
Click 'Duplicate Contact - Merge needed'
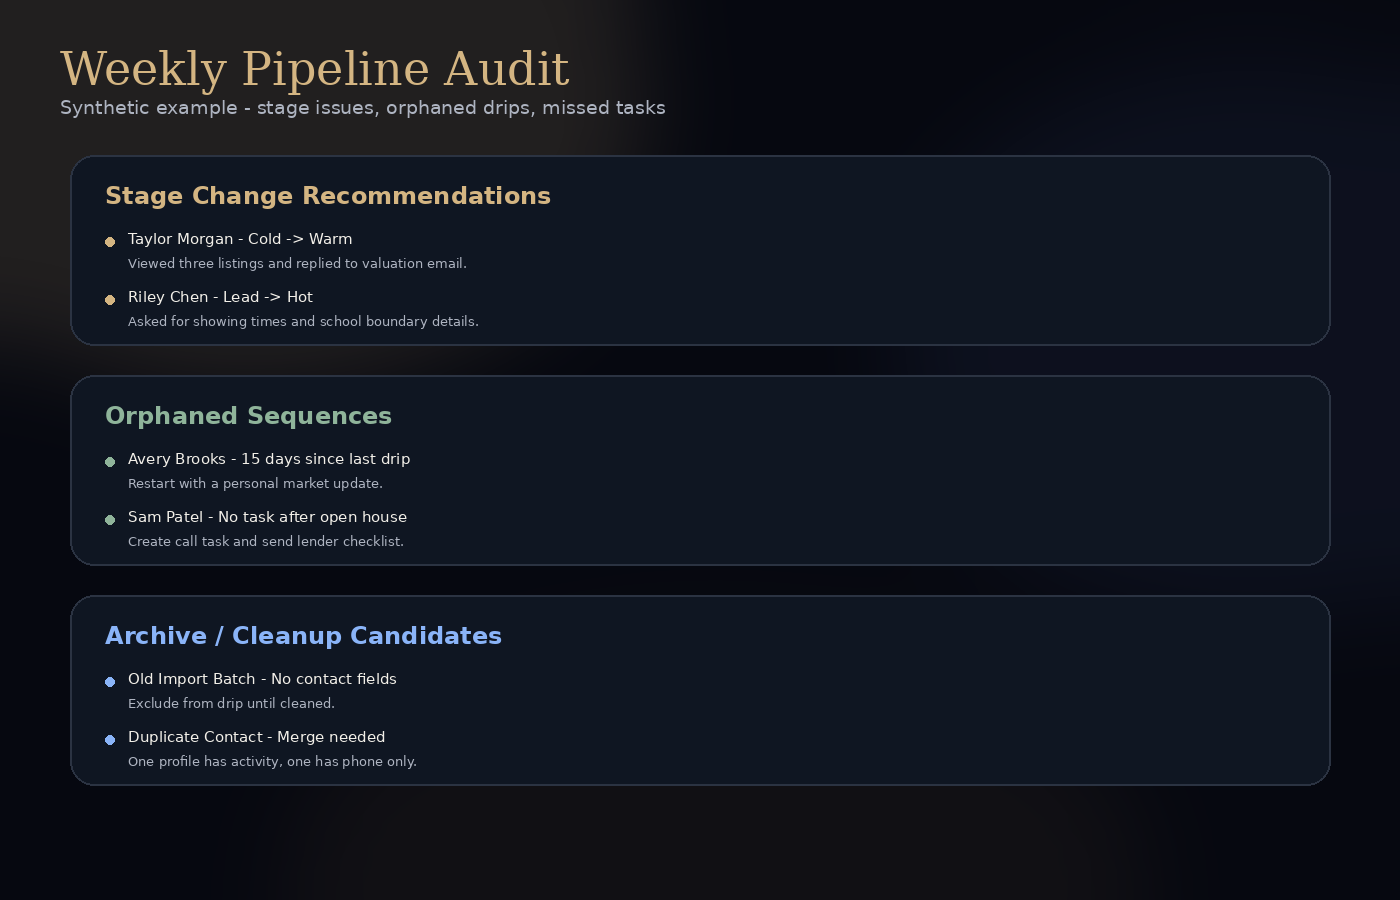click(256, 737)
